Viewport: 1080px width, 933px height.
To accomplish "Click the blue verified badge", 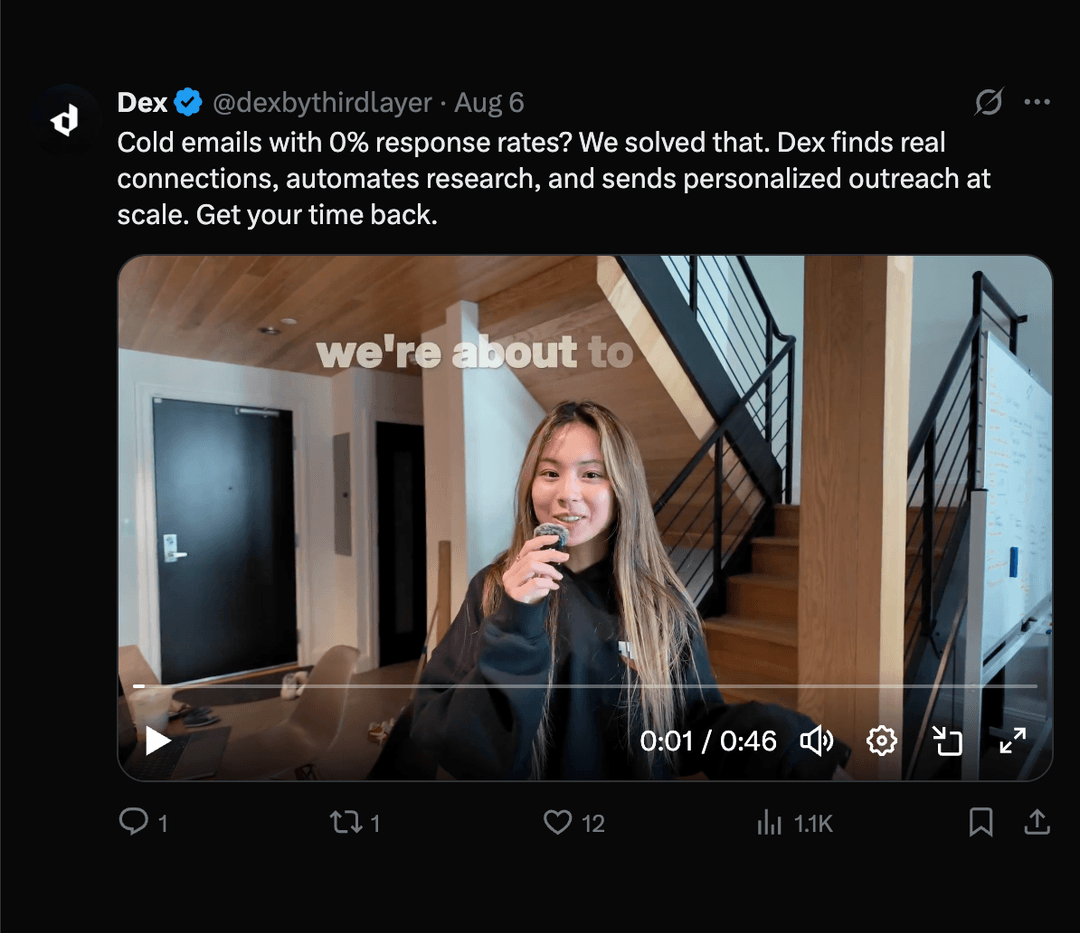I will [189, 103].
